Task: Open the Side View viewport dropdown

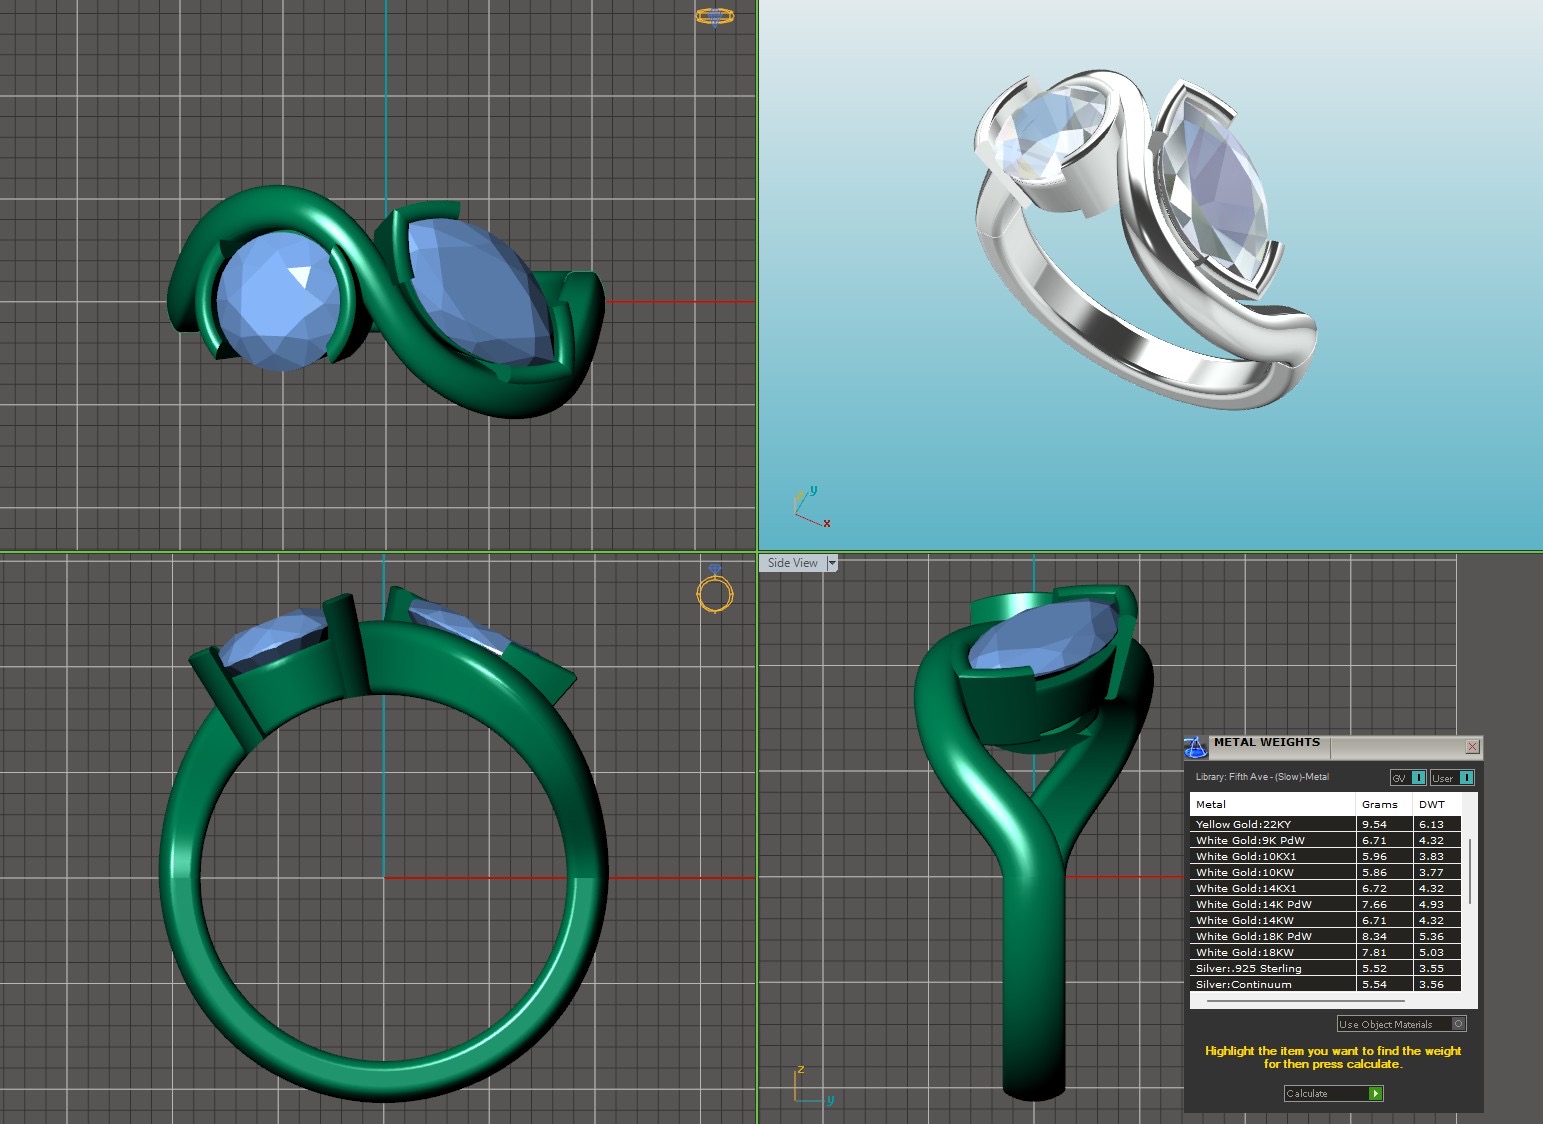Action: pyautogui.click(x=832, y=564)
